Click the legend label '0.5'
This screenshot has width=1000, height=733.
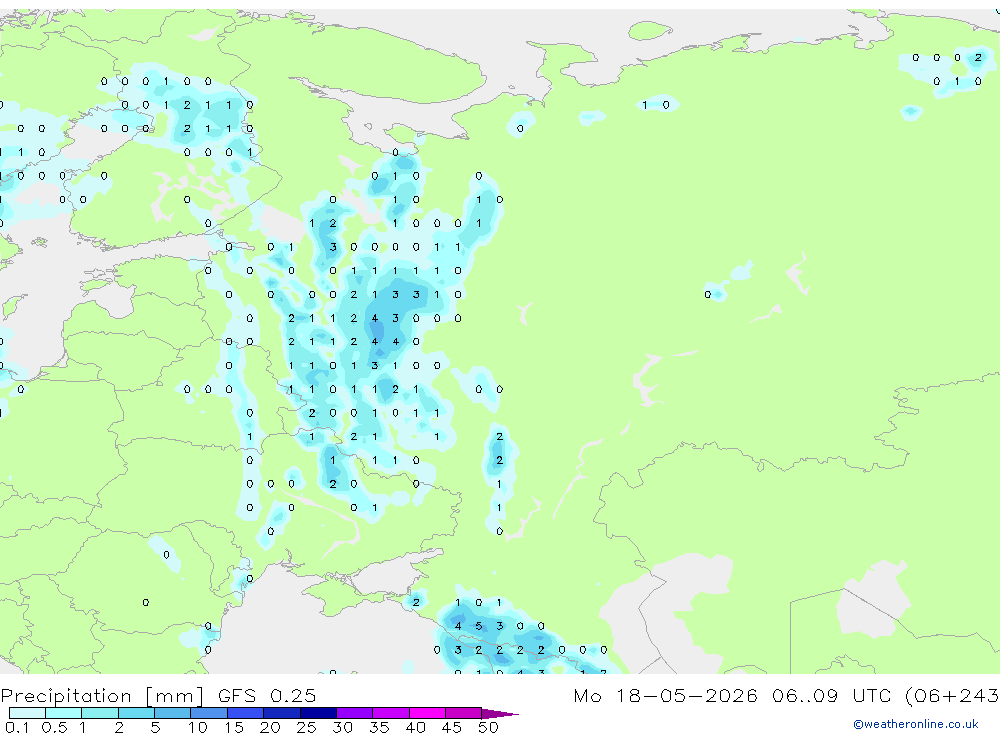pyautogui.click(x=54, y=727)
